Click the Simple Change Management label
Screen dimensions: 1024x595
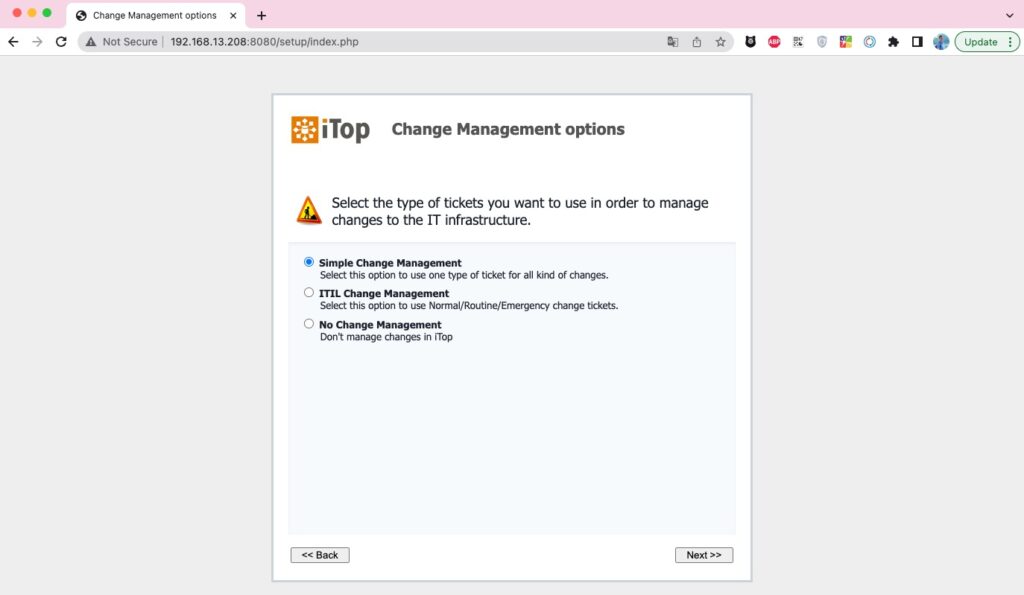[x=390, y=263]
